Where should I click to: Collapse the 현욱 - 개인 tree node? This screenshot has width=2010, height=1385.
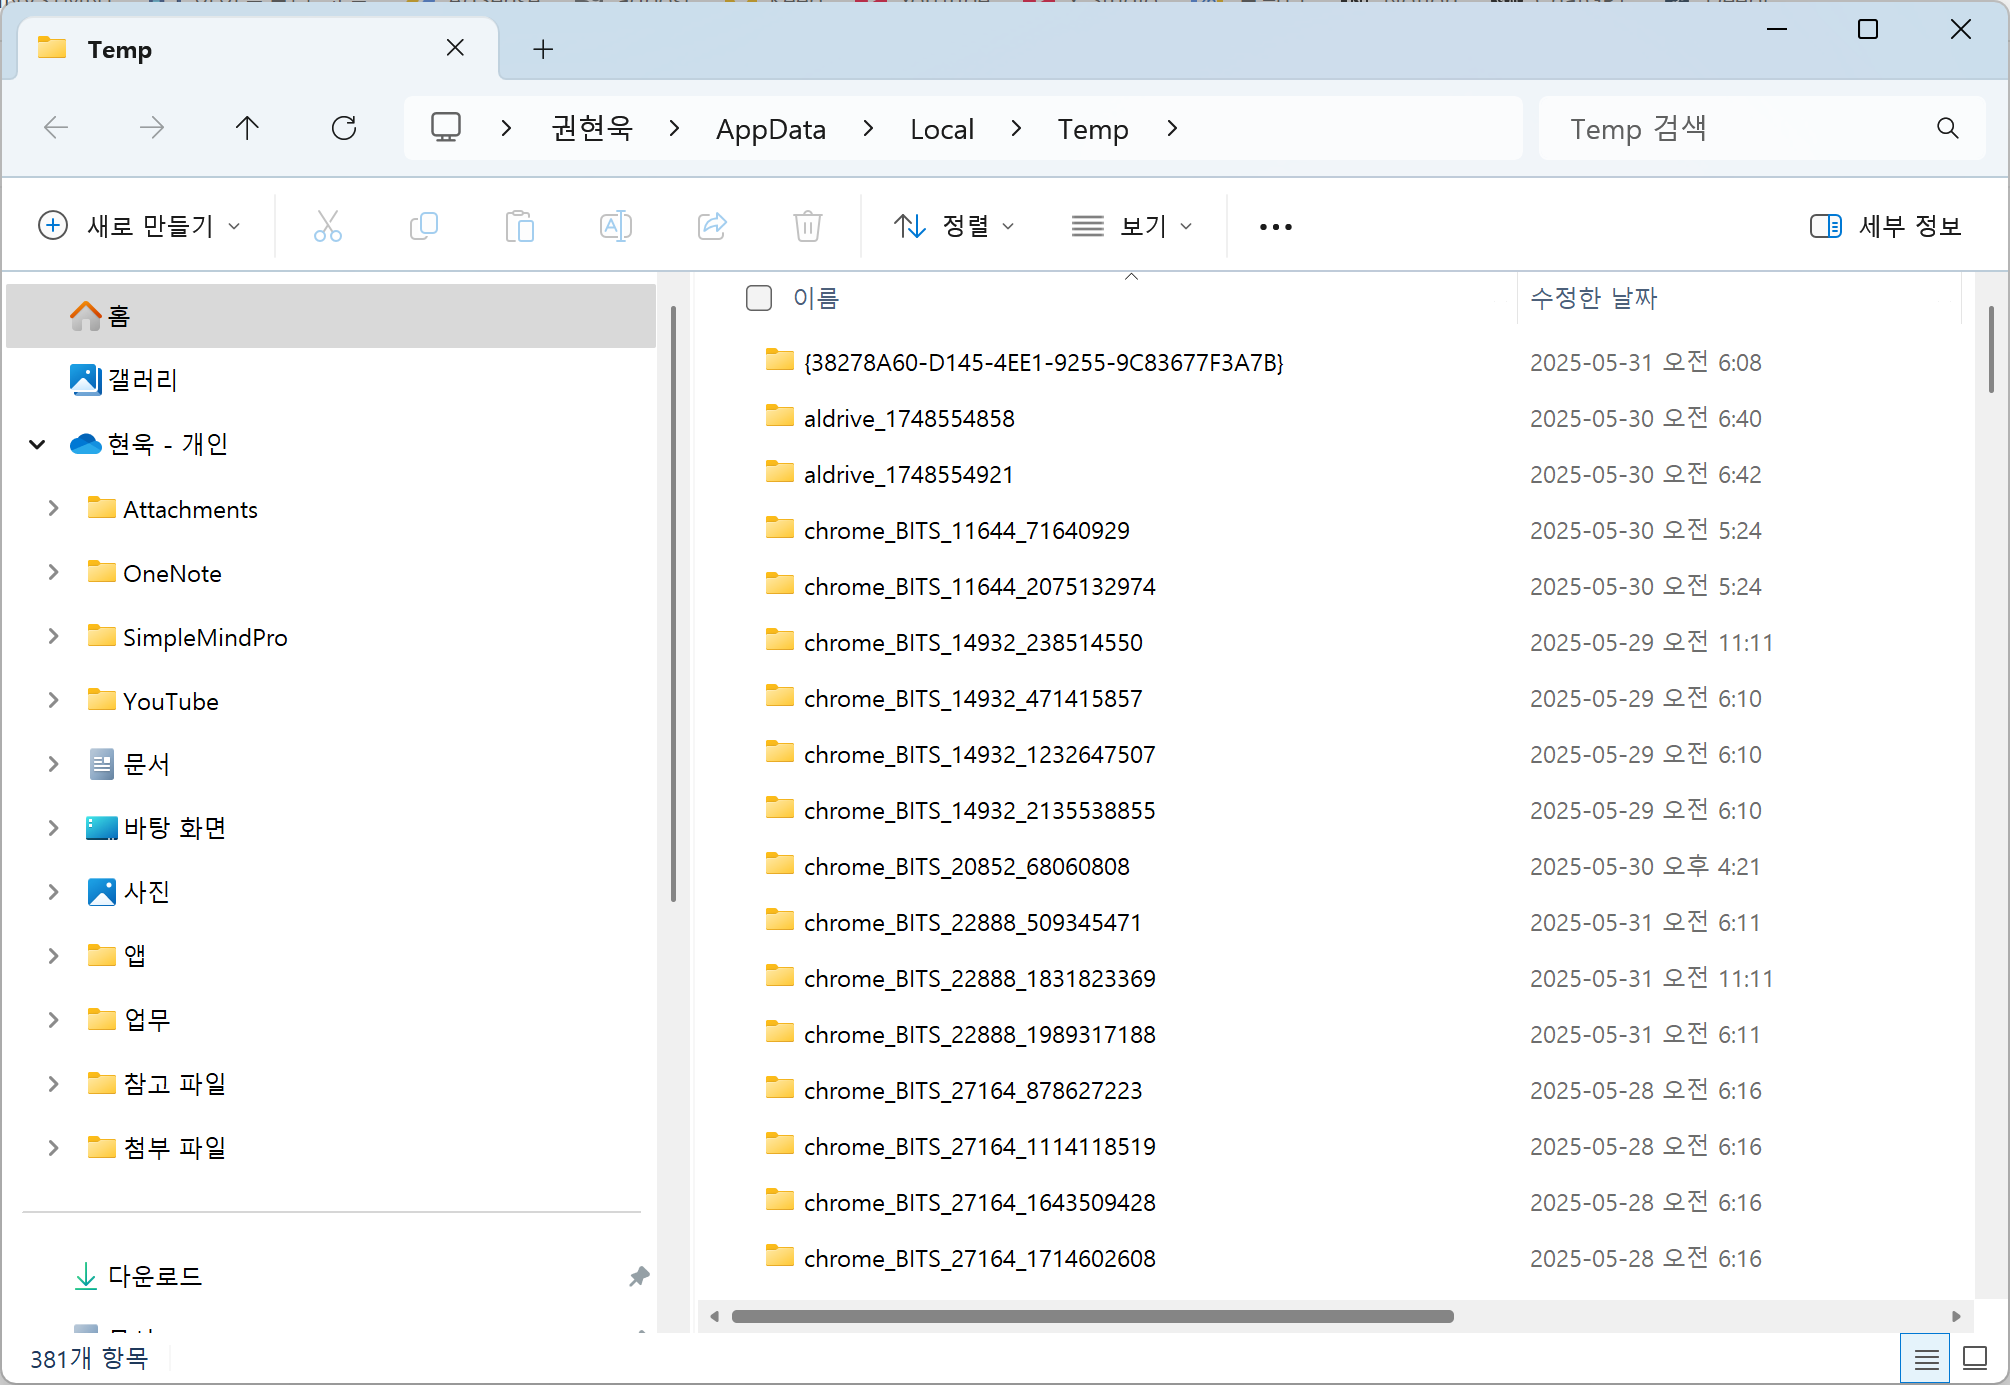pyautogui.click(x=37, y=444)
